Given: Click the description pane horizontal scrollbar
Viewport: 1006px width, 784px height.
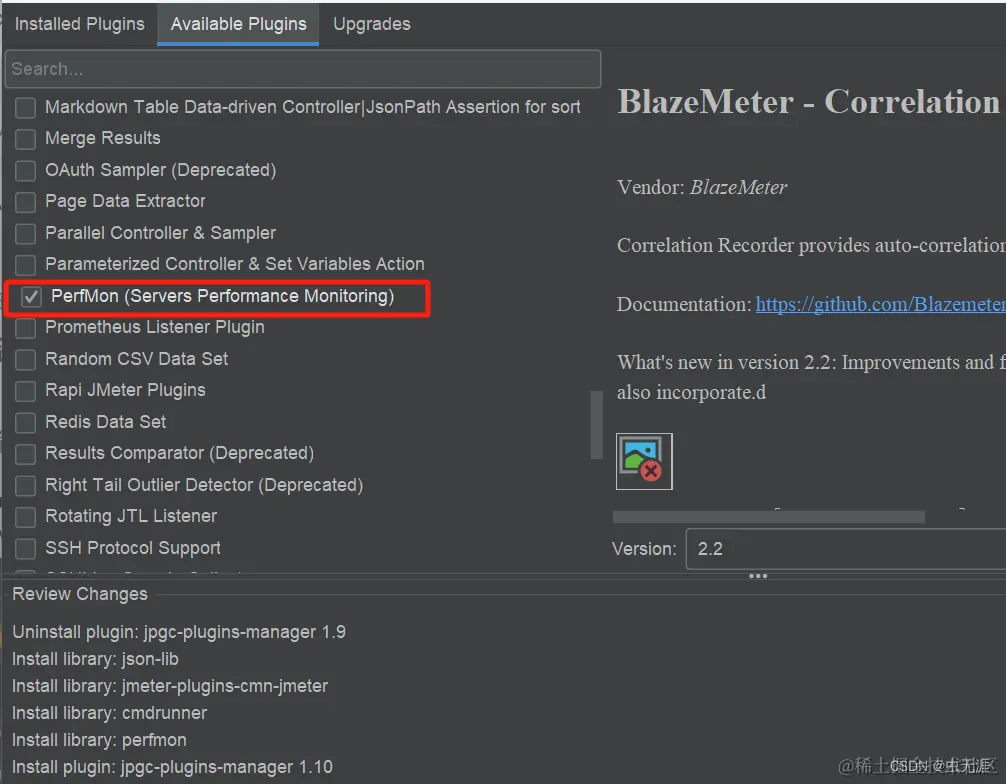Looking at the screenshot, I should click(769, 517).
